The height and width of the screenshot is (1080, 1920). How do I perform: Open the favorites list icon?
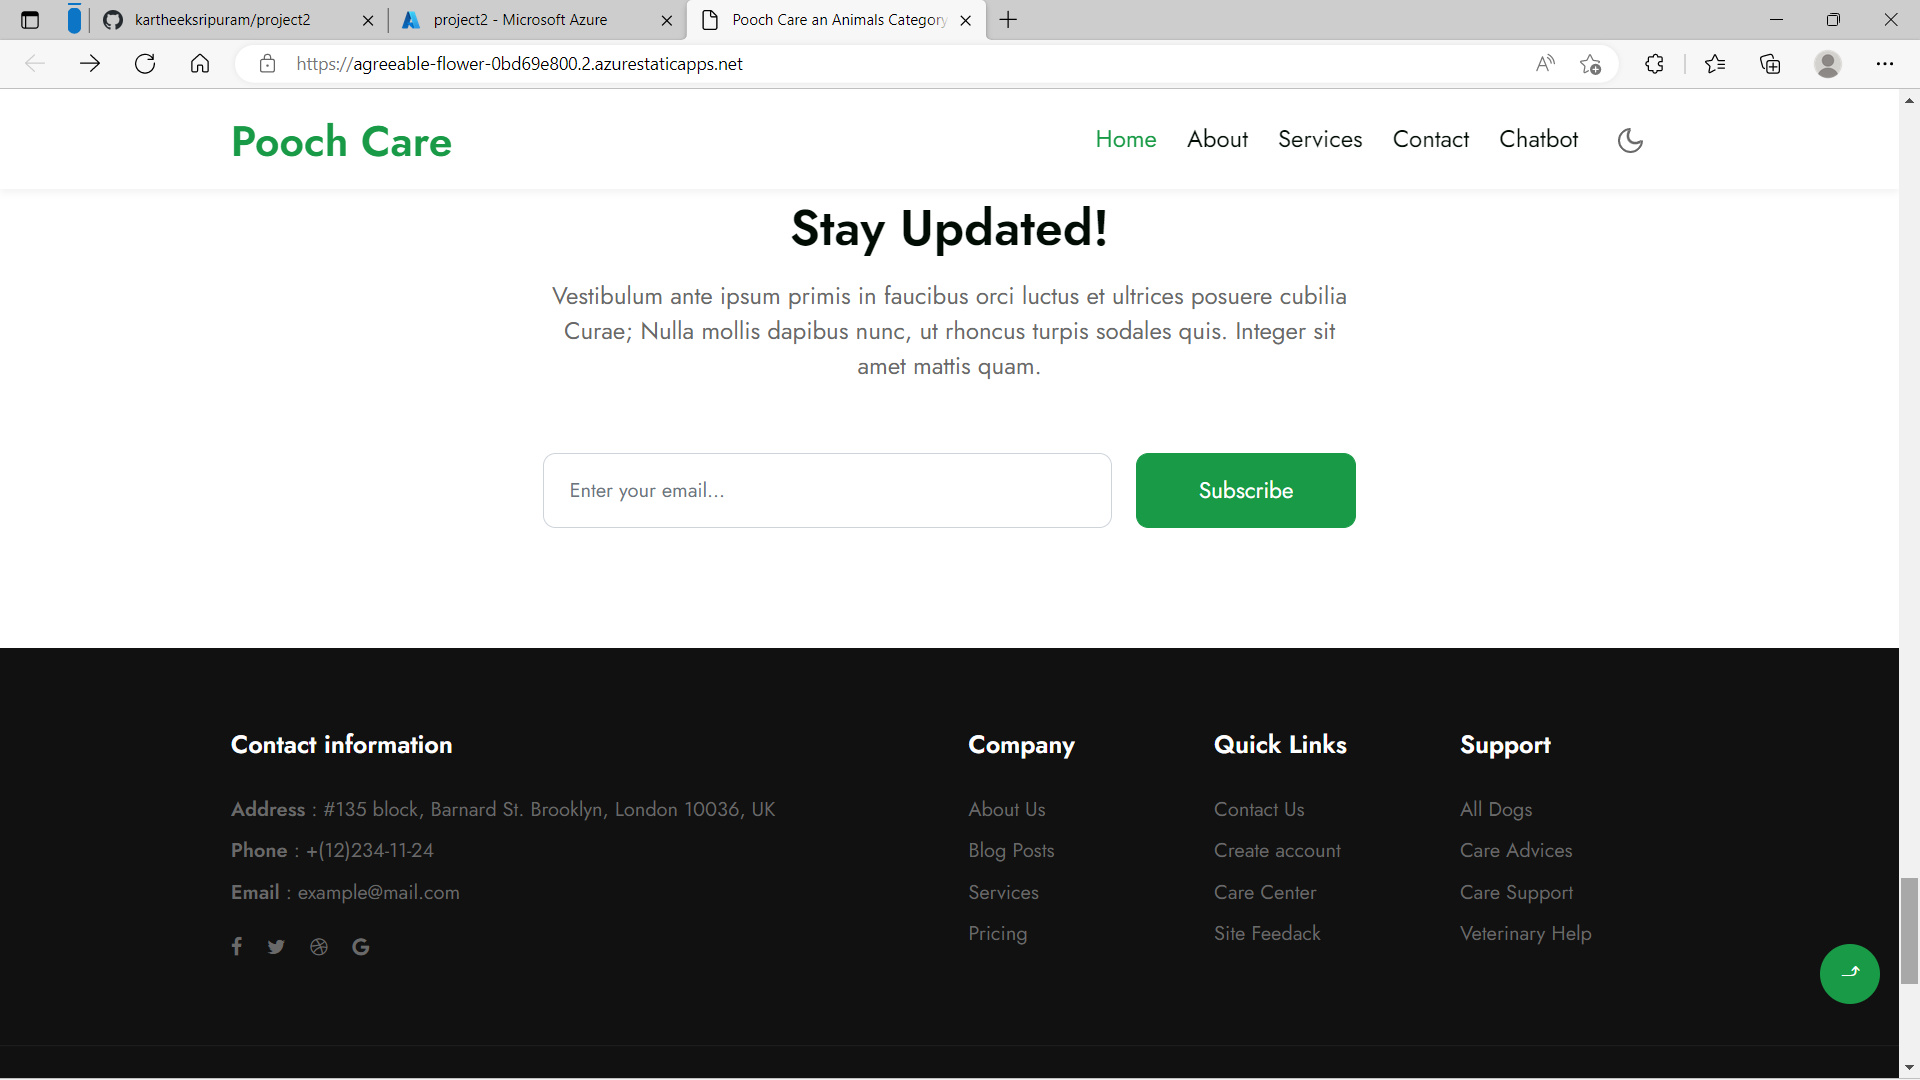click(1715, 64)
